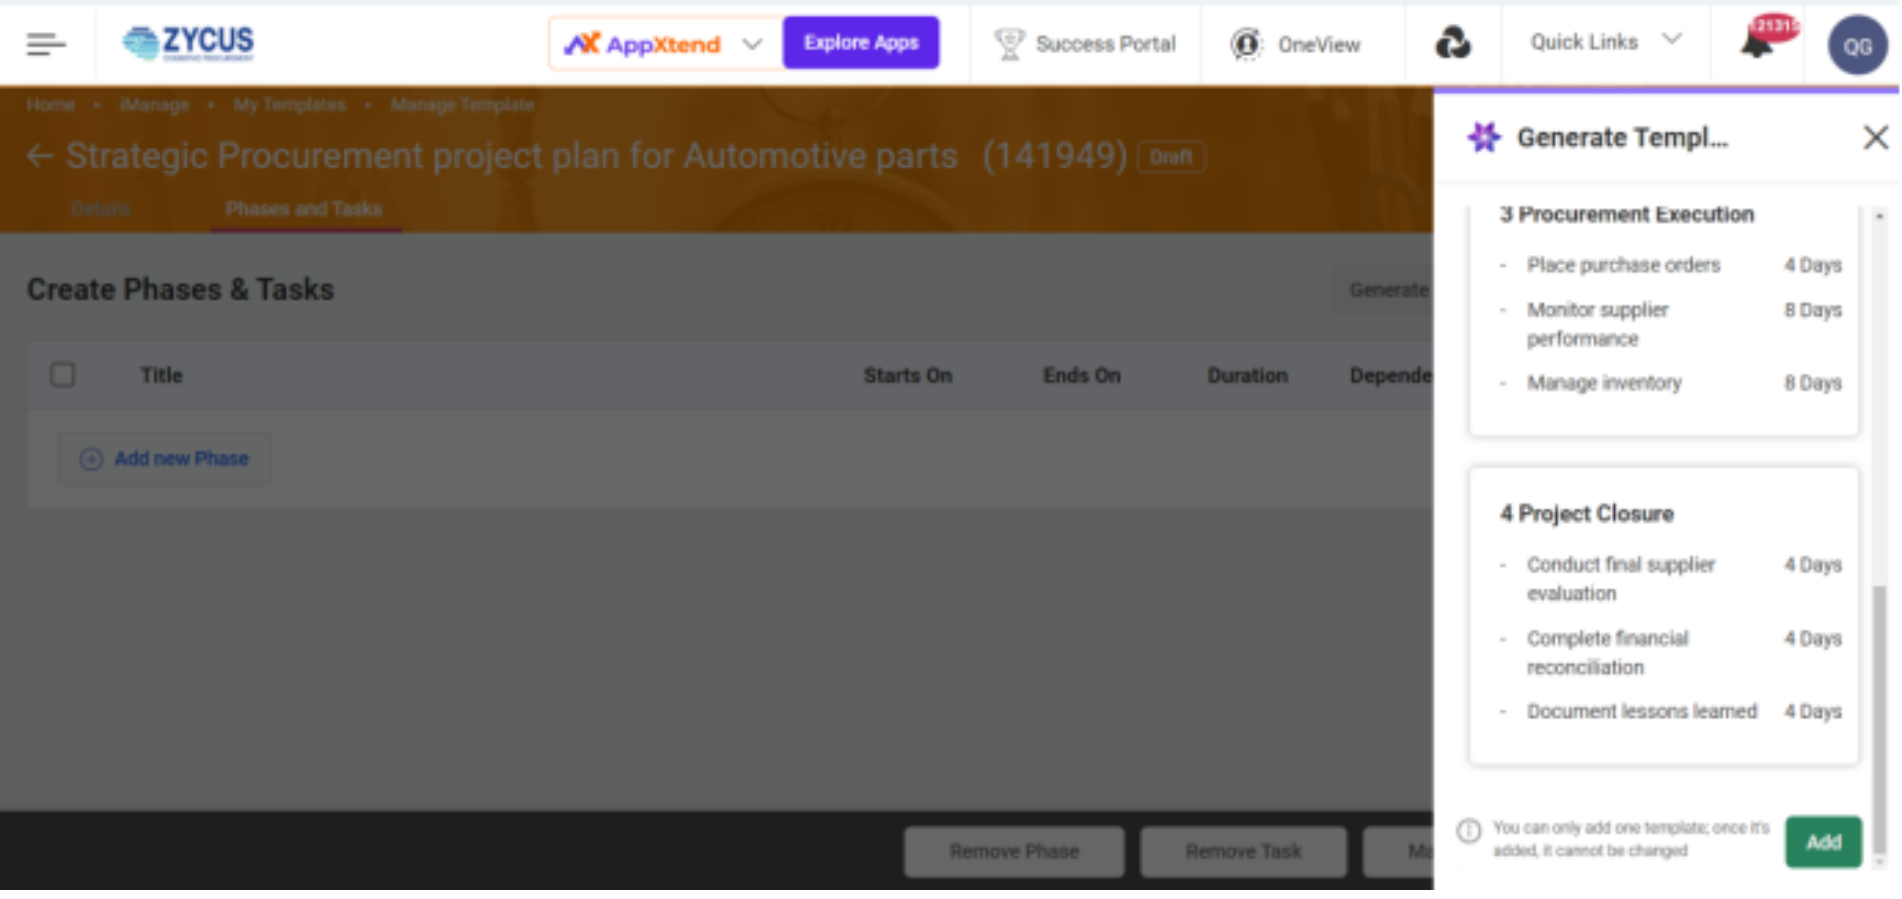
Task: Open the QG user profile avatar
Action: pyautogui.click(x=1857, y=45)
